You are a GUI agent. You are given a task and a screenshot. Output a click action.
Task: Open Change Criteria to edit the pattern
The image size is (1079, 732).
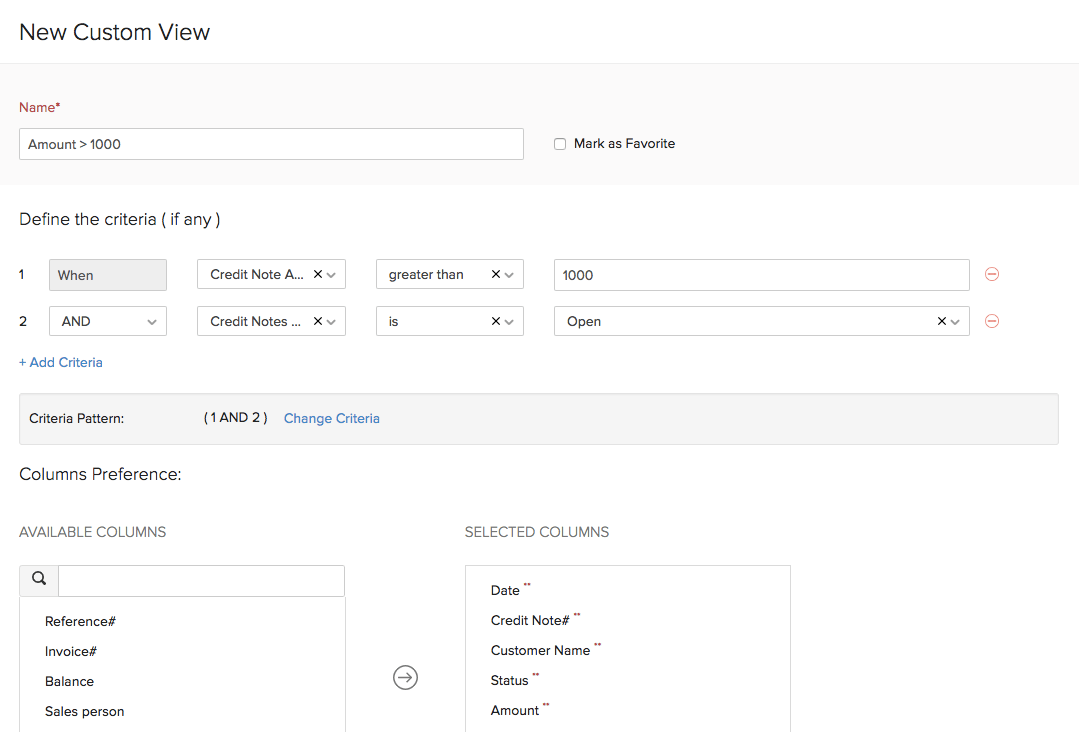click(x=331, y=418)
